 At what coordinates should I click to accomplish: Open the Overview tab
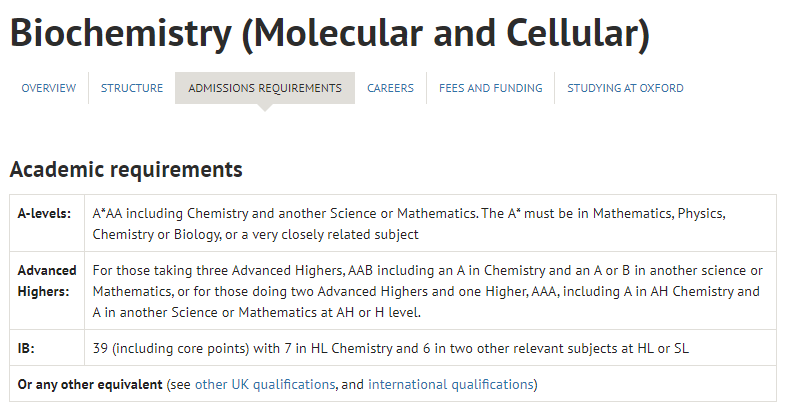pyautogui.click(x=49, y=88)
